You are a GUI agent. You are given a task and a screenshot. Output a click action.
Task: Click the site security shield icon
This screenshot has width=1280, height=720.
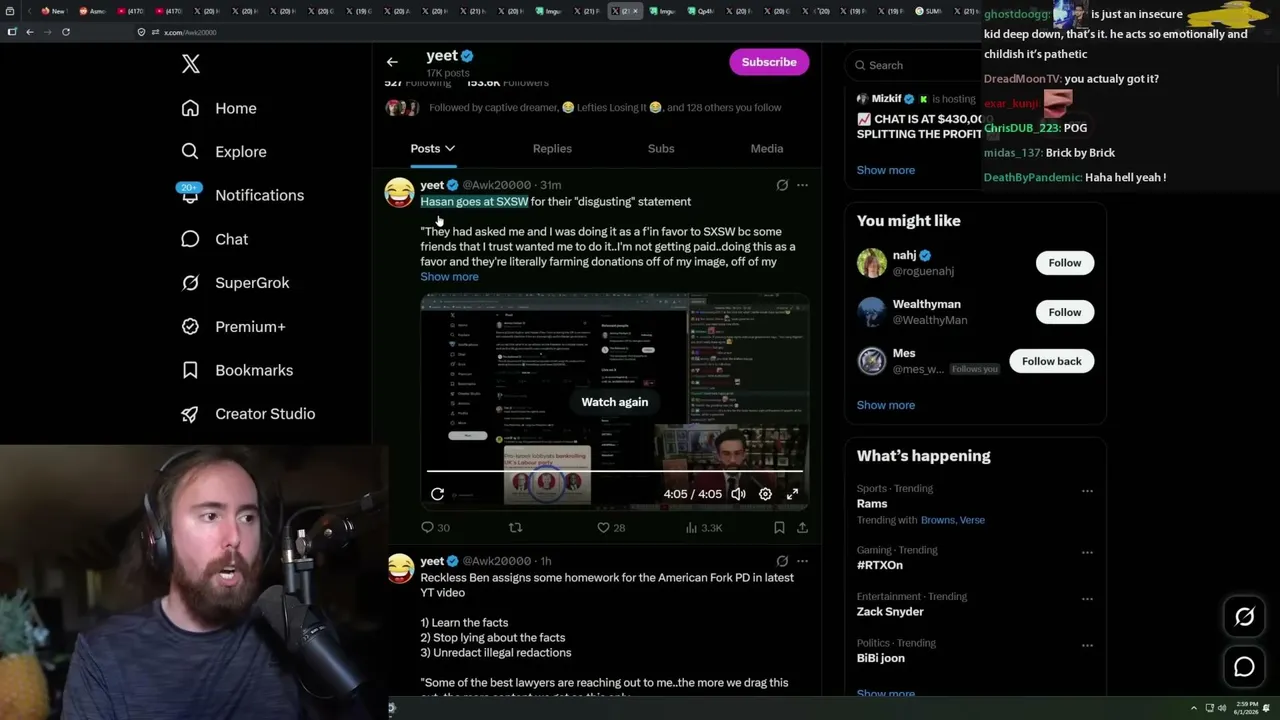[141, 32]
